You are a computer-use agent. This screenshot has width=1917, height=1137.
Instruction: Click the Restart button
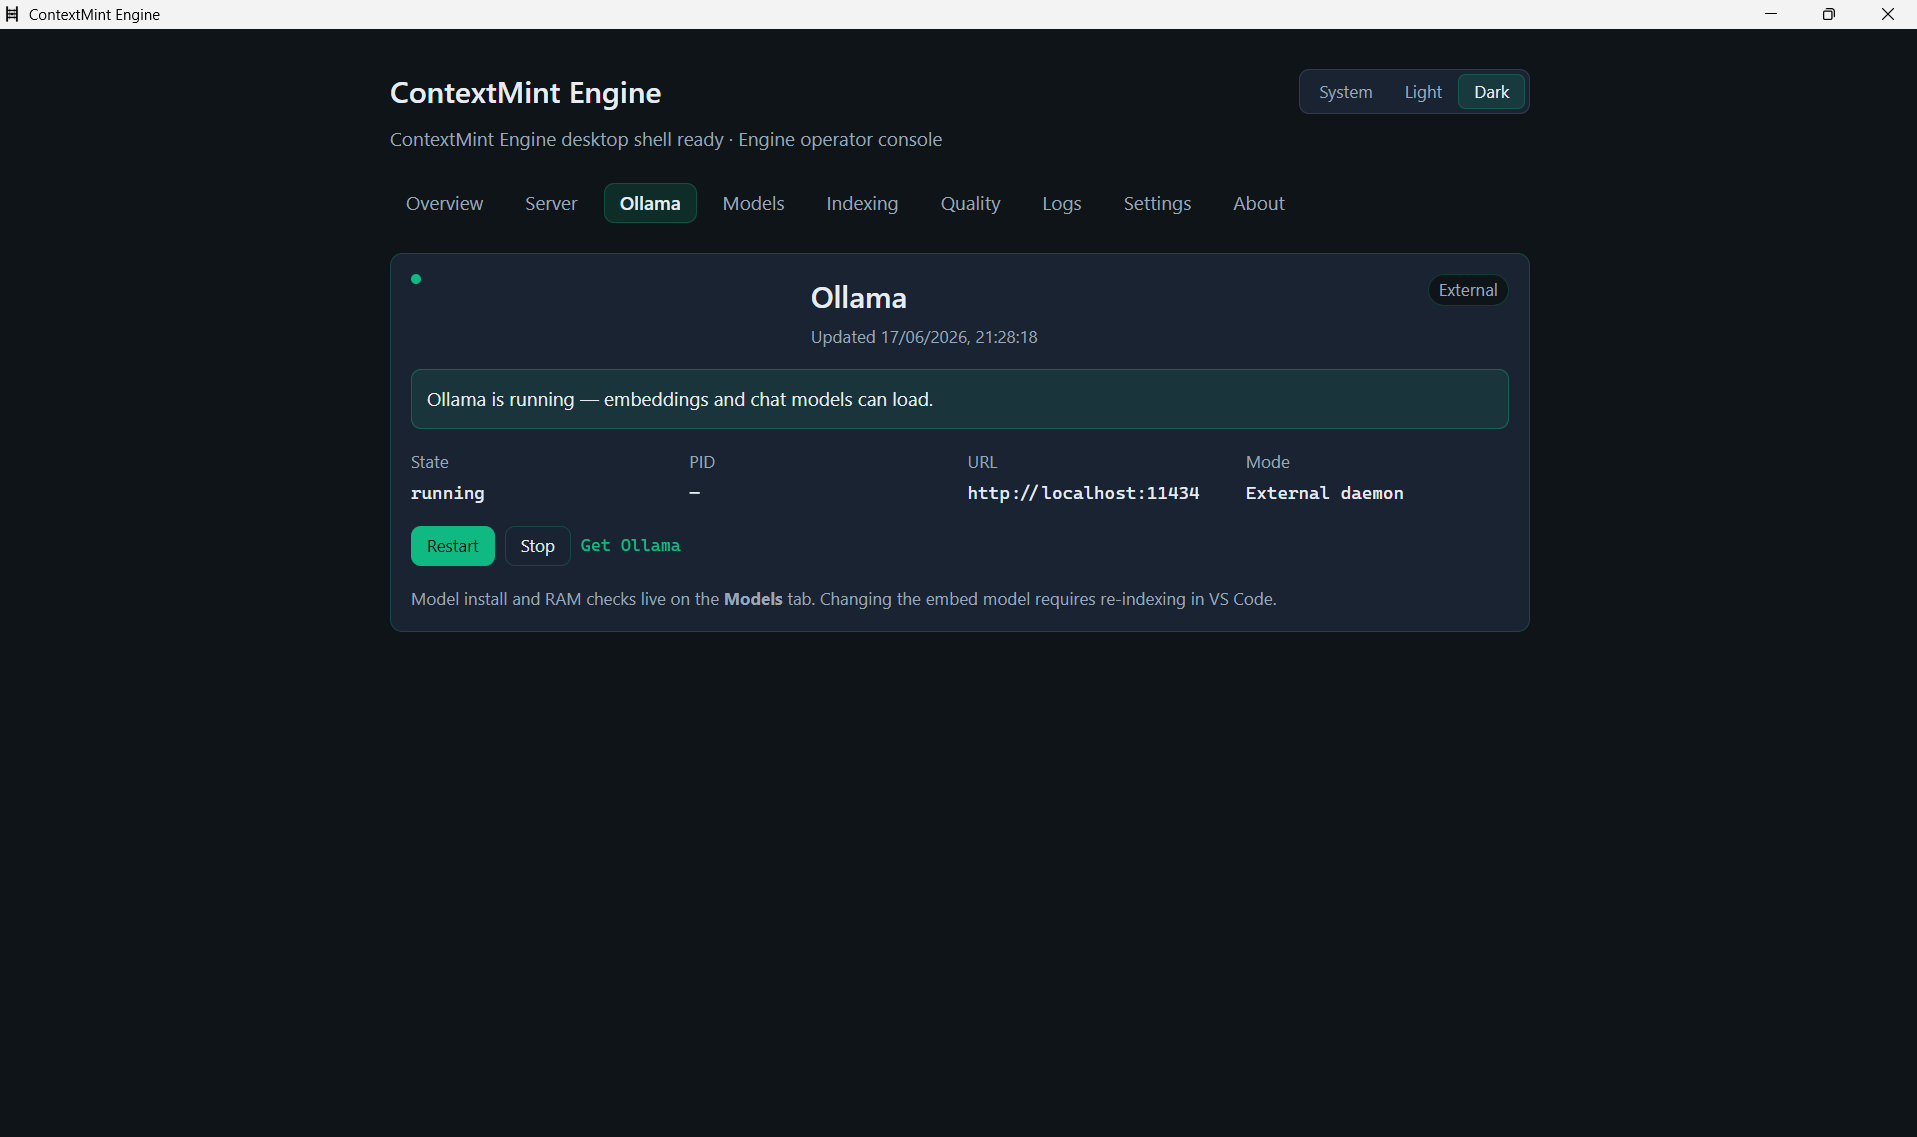[453, 546]
